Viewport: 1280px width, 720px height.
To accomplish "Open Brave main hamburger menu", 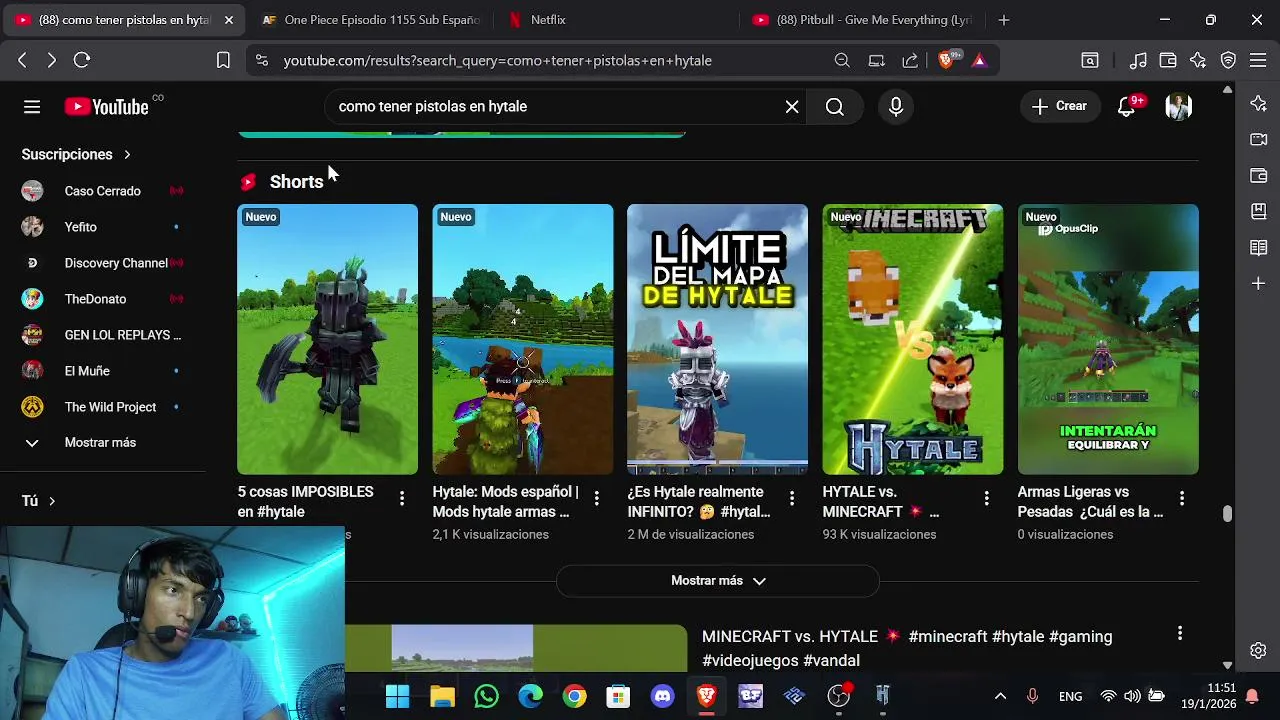I will [x=1258, y=60].
